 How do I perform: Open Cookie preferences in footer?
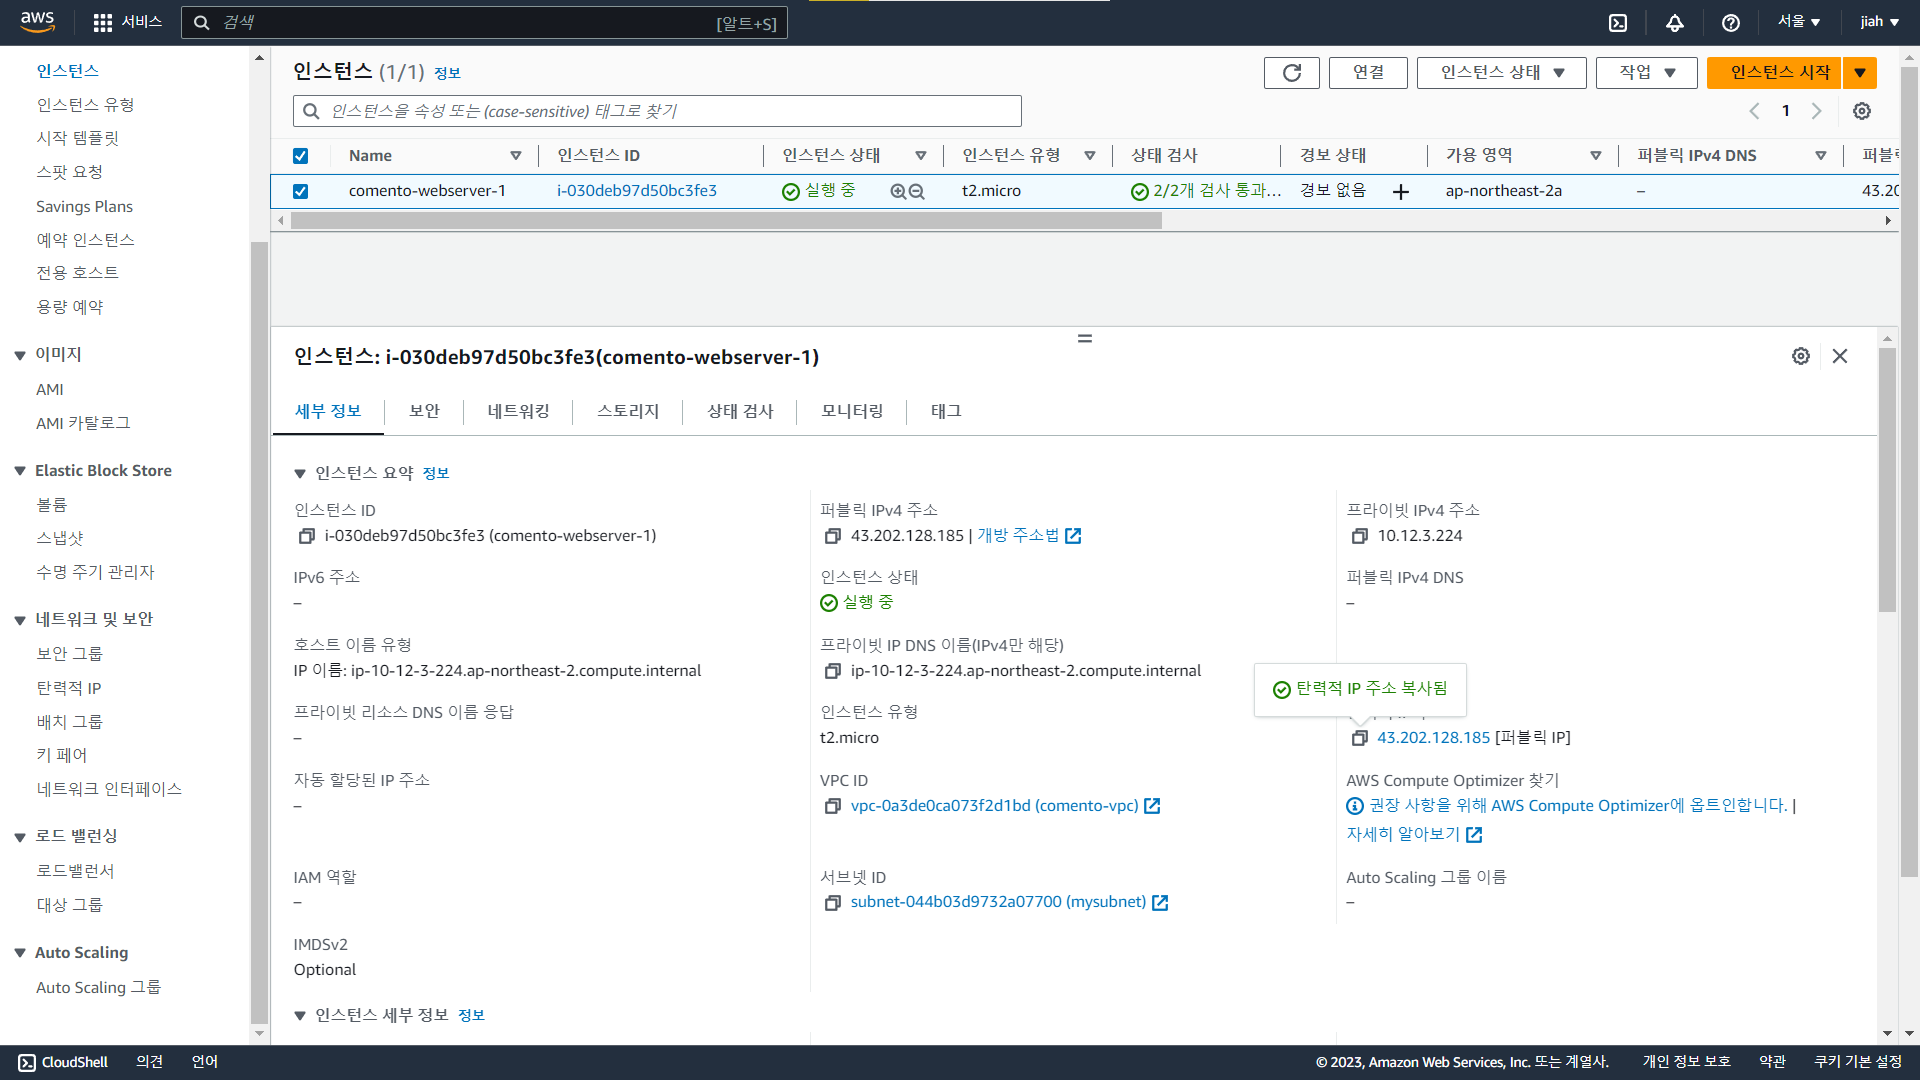point(1858,1062)
